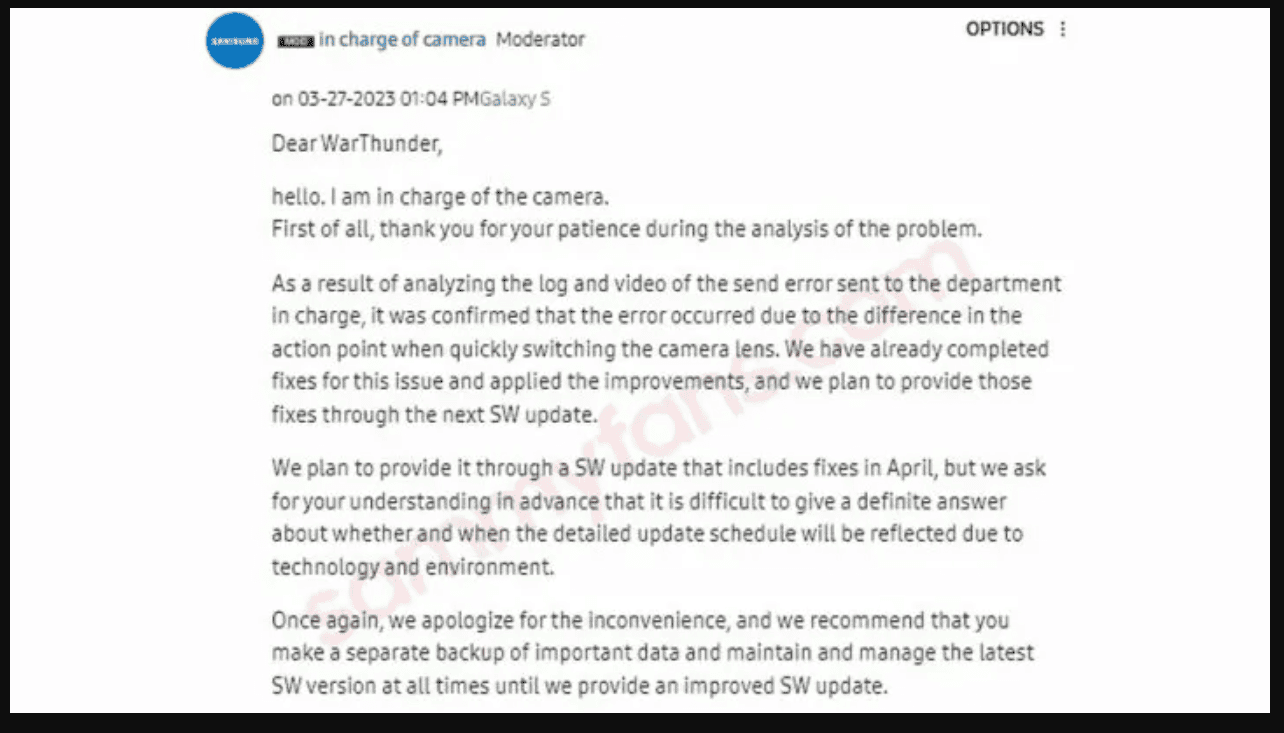Click the "thank you for your patience" line

coord(627,229)
